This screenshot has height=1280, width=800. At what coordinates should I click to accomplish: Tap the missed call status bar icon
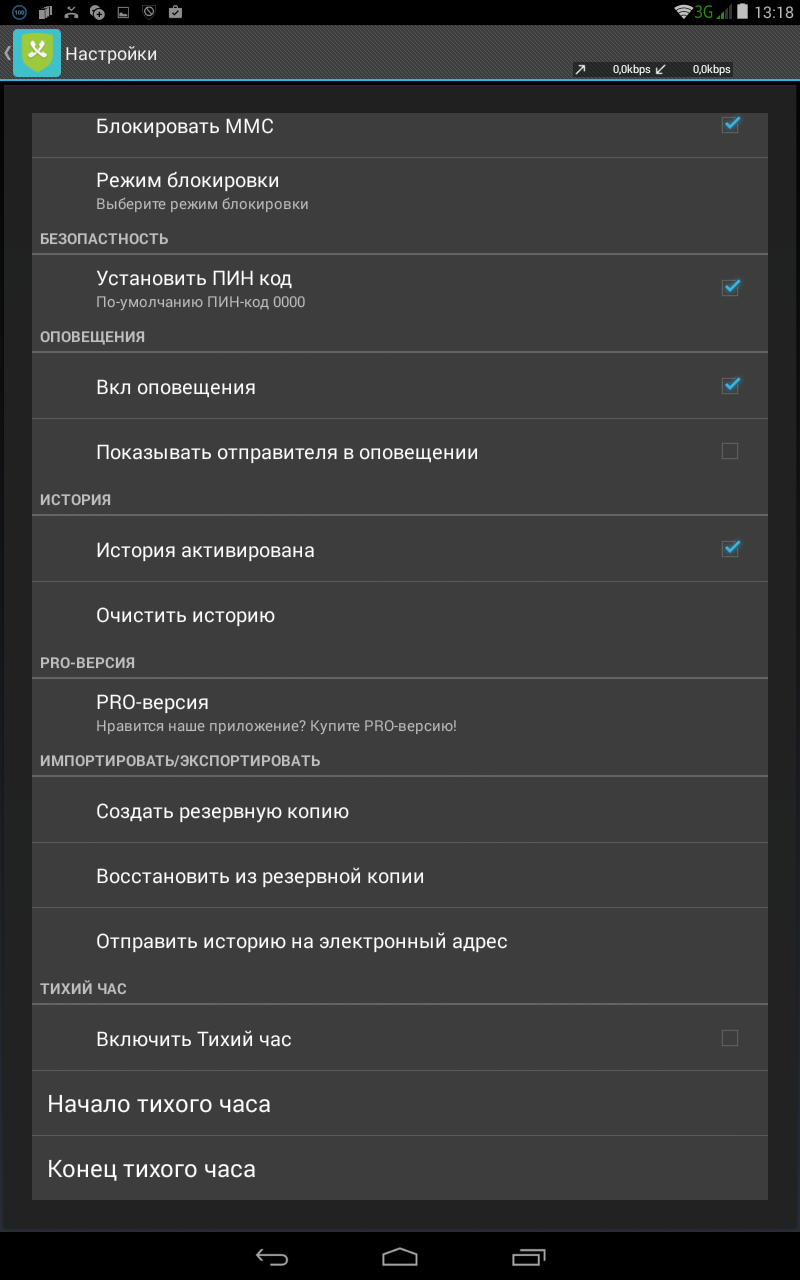pyautogui.click(x=71, y=12)
